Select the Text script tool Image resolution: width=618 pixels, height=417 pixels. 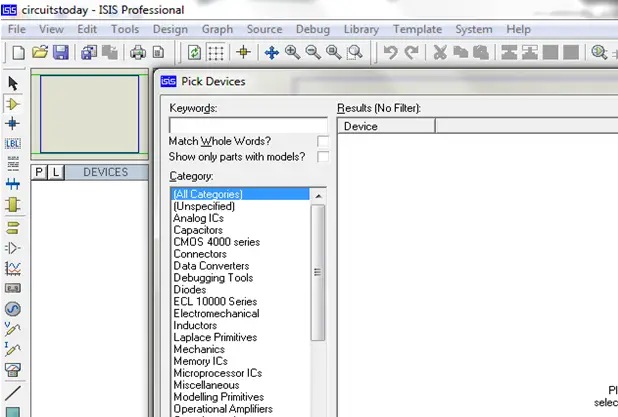tap(13, 164)
